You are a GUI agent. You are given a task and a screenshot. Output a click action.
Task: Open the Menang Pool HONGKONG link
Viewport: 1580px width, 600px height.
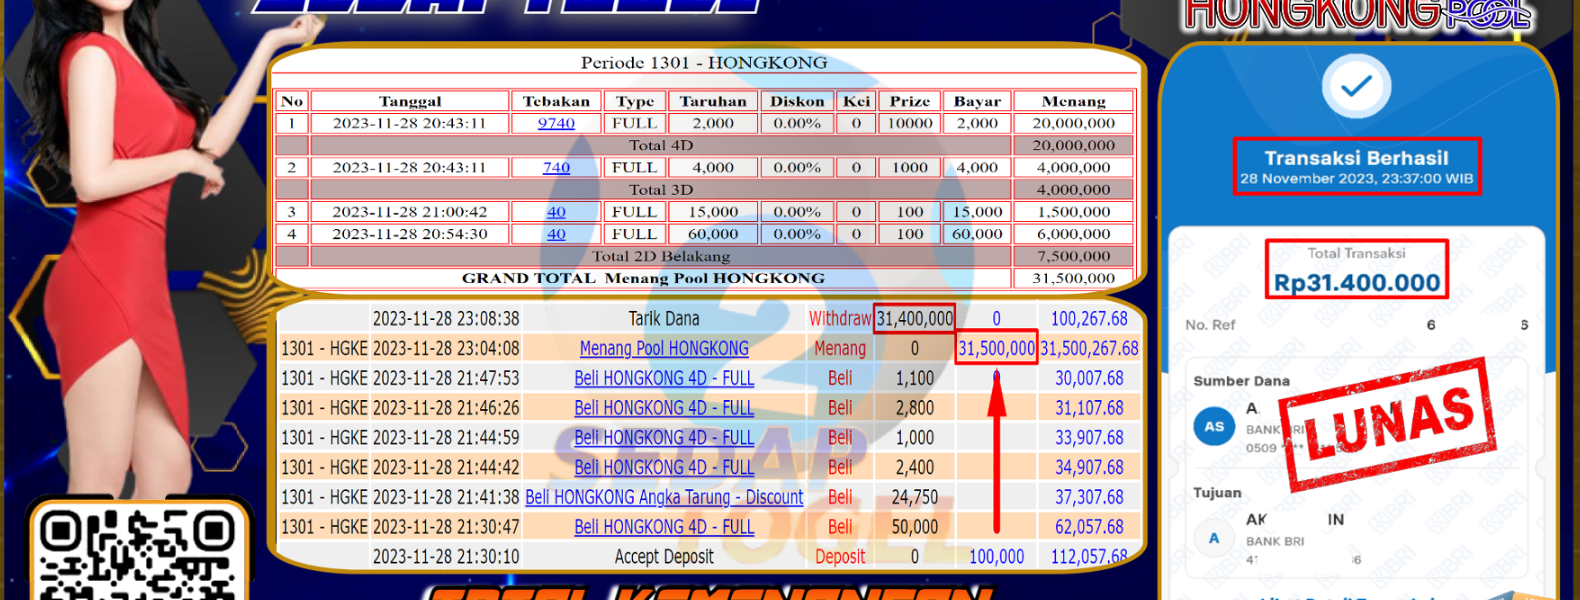[x=664, y=348]
